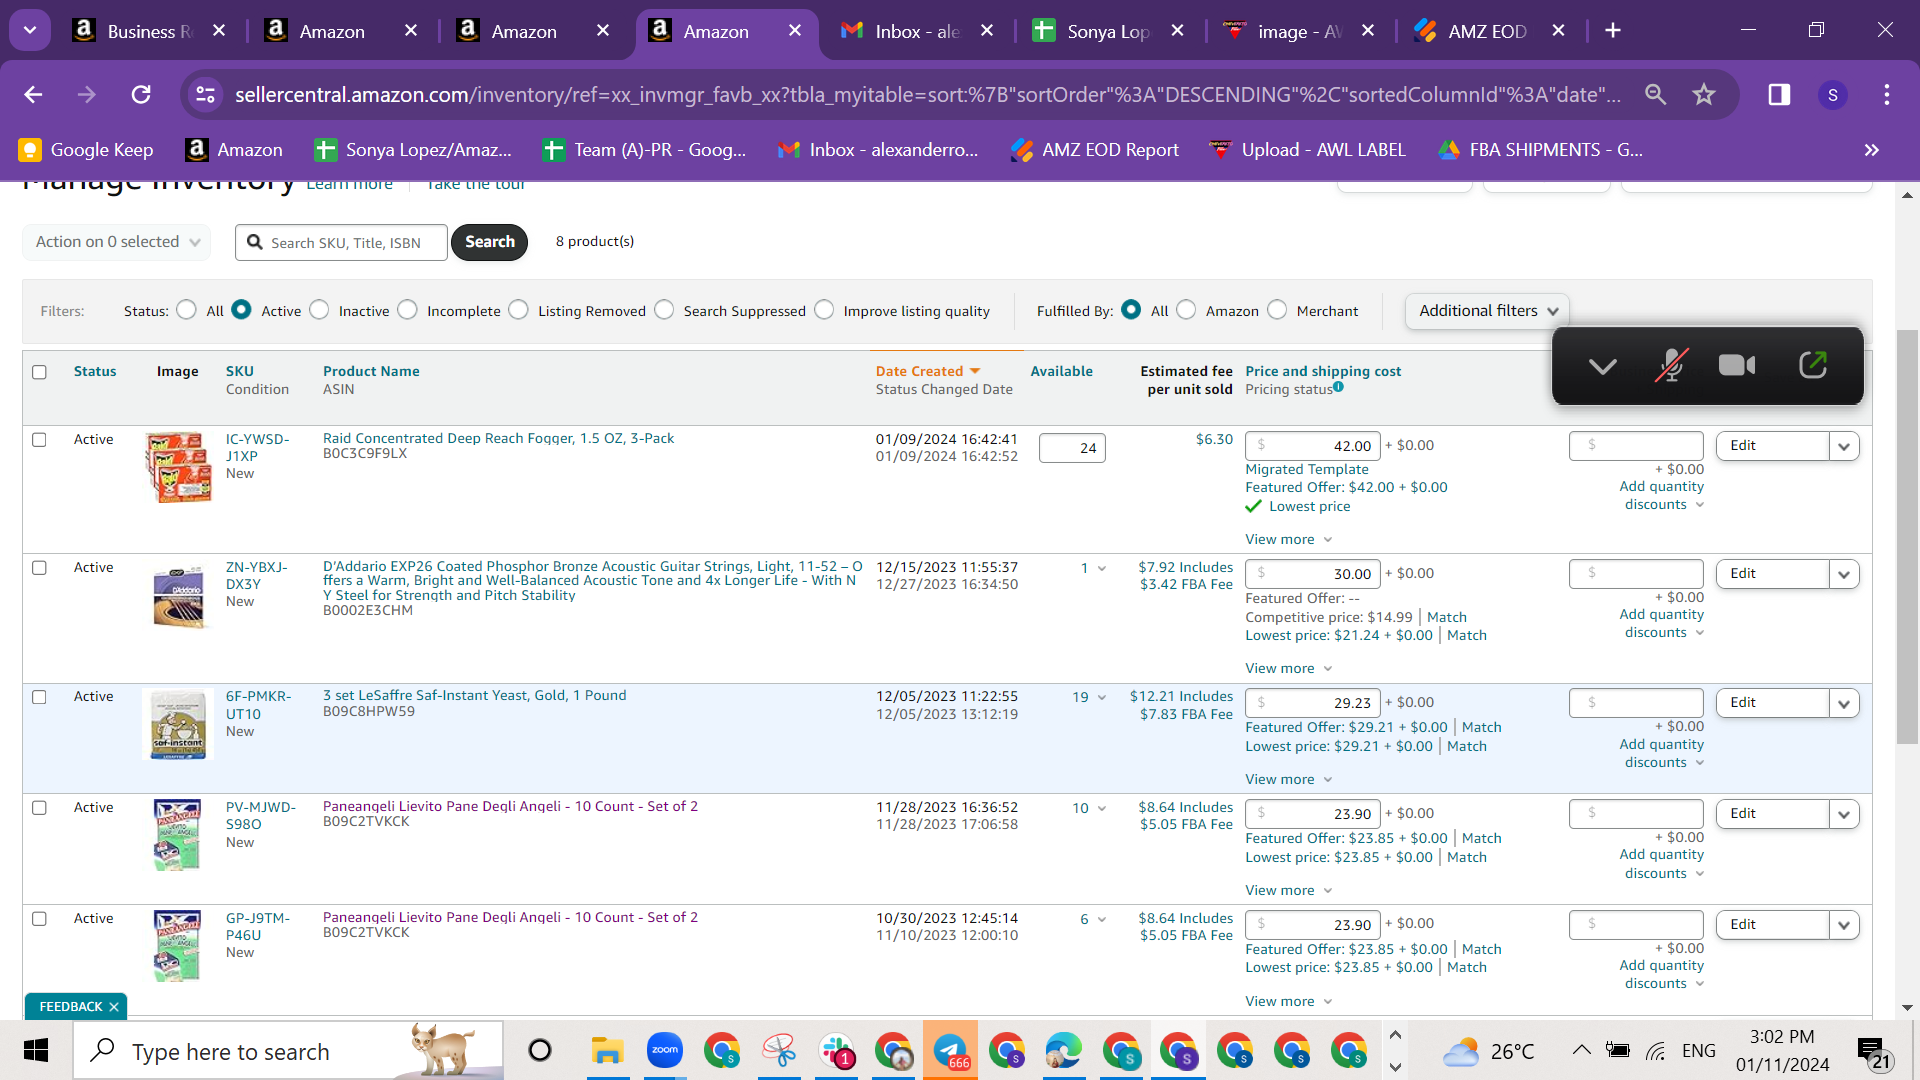The height and width of the screenshot is (1080, 1920).
Task: Select Fulfilled By Amazon radio button
Action: coord(1187,310)
